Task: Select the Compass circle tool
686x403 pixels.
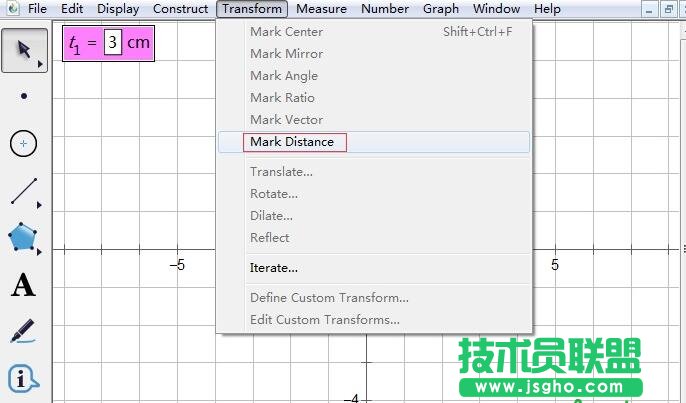Action: pyautogui.click(x=23, y=143)
